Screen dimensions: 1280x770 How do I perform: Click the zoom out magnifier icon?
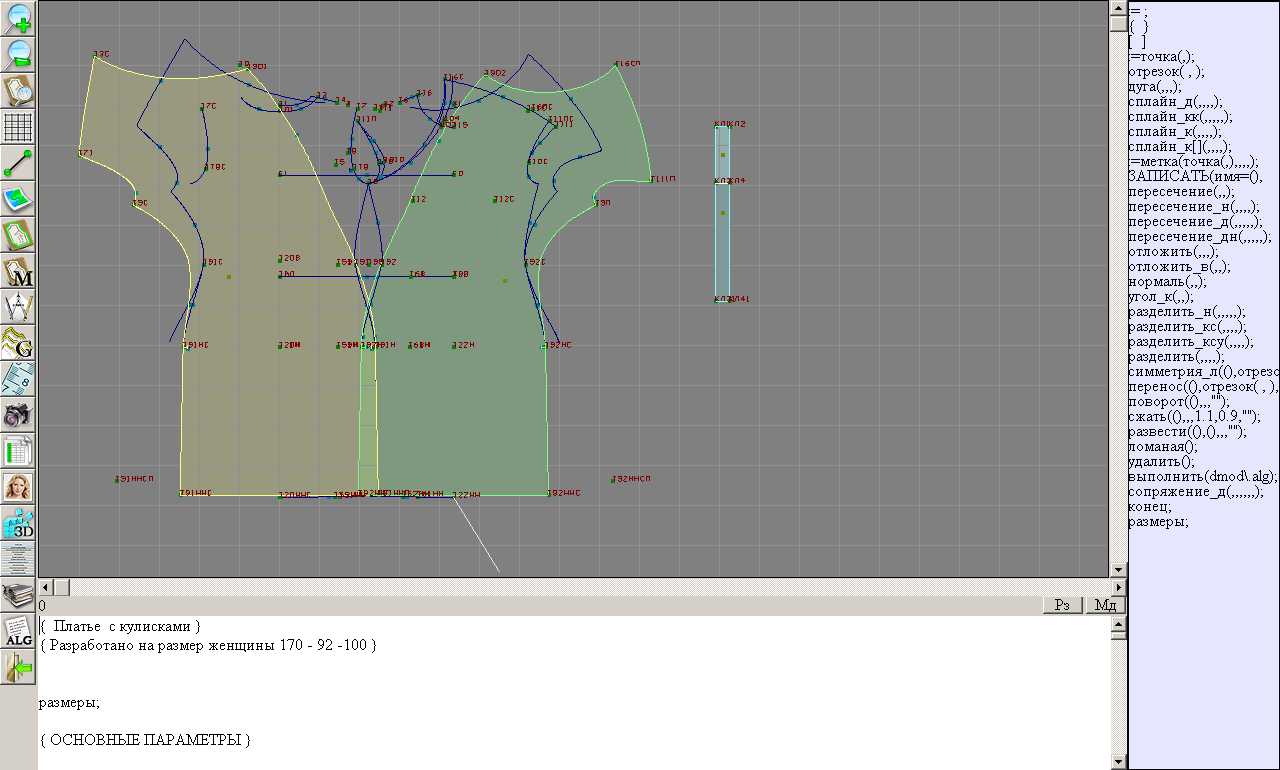19,54
